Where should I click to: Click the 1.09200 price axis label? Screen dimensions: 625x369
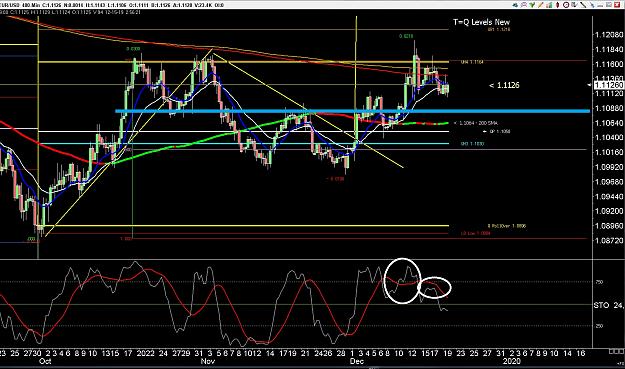point(609,211)
